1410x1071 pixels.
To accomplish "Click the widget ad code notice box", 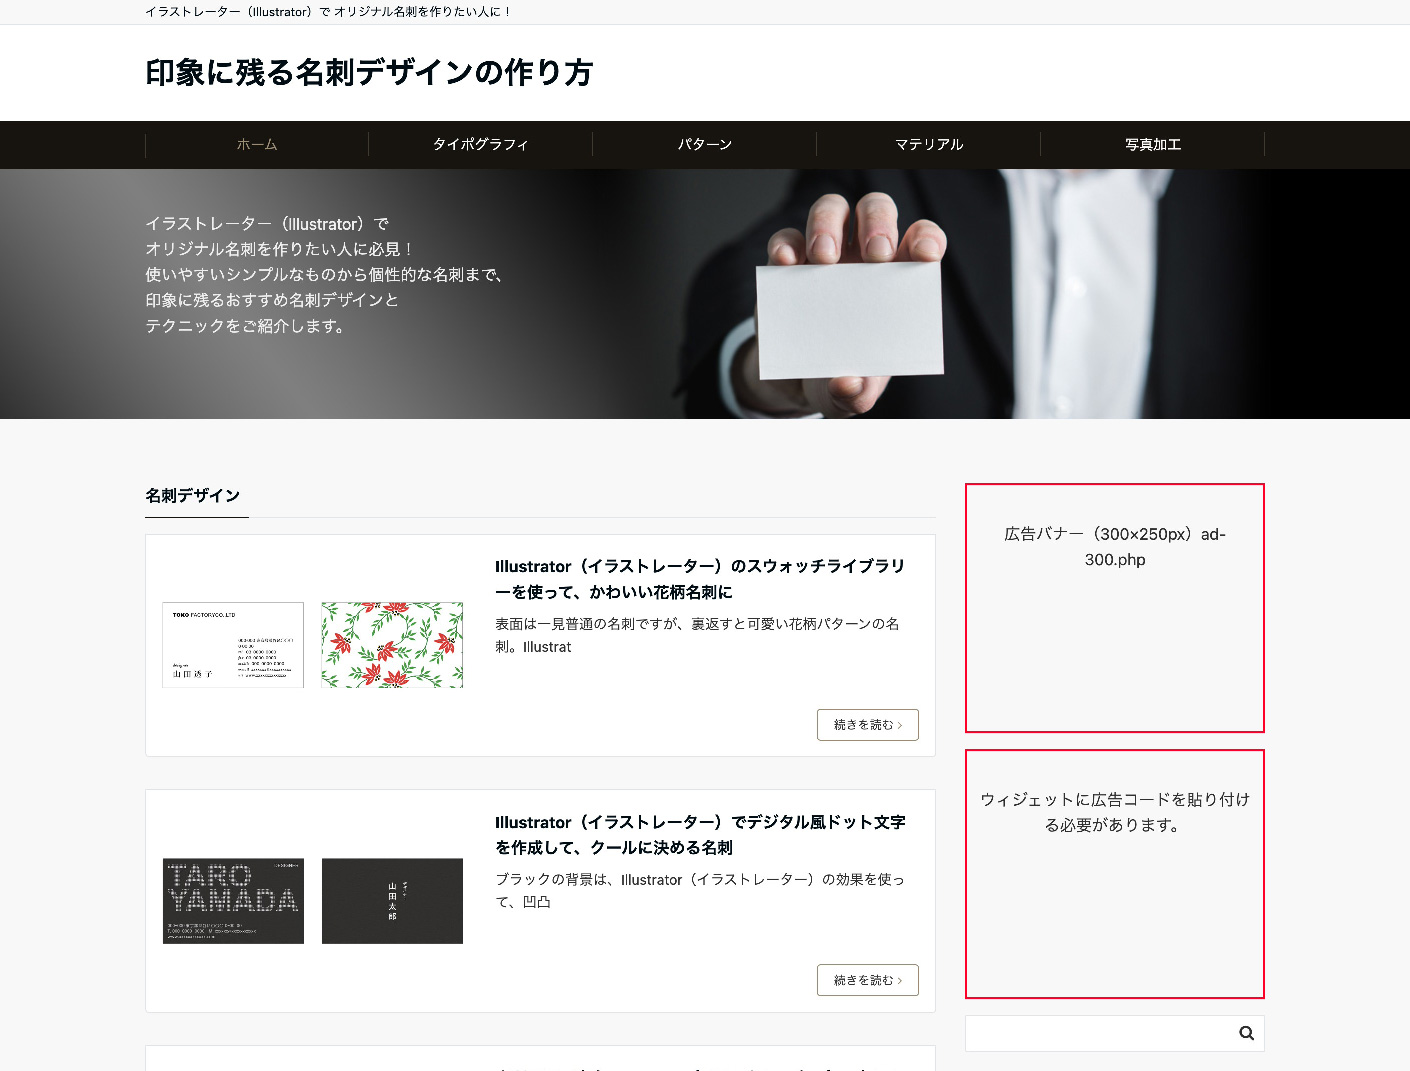I will (x=1114, y=873).
